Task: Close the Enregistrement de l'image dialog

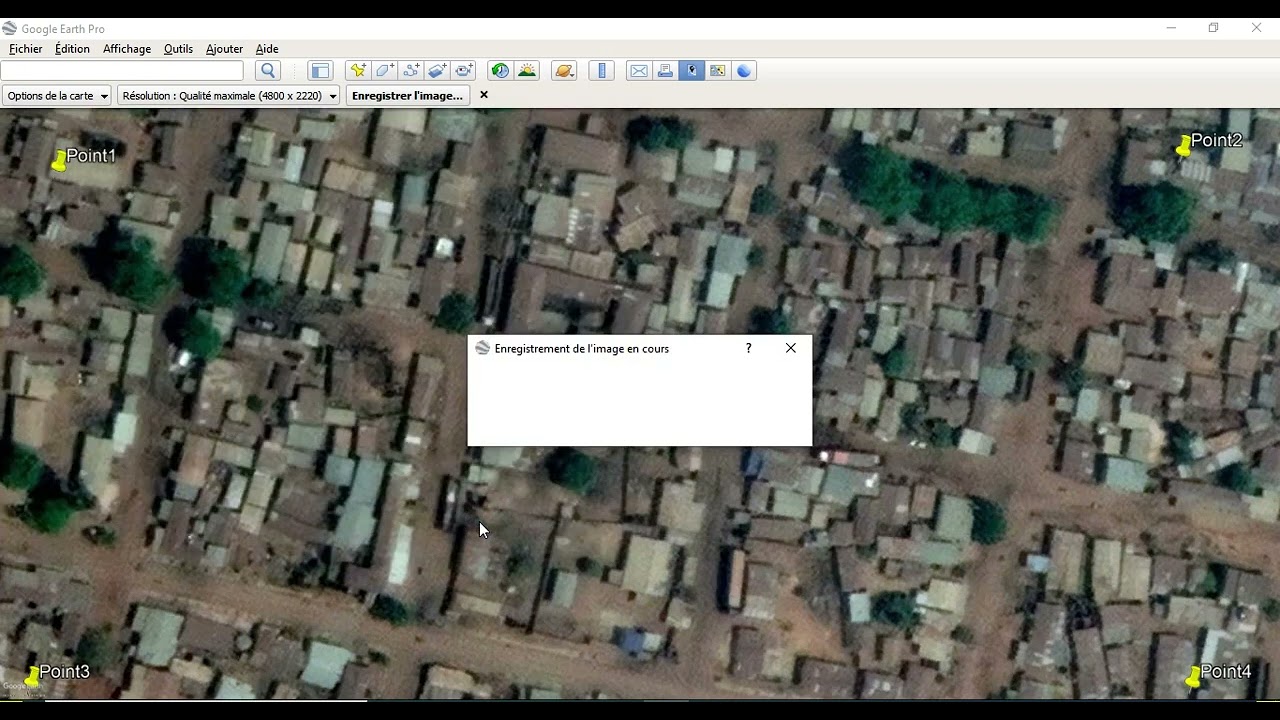Action: [x=791, y=348]
